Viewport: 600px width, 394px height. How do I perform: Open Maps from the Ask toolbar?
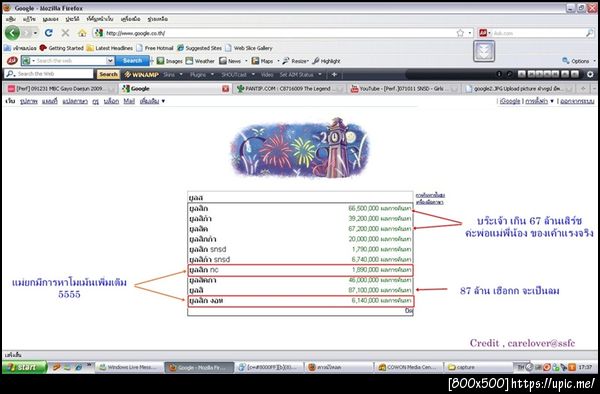262,61
